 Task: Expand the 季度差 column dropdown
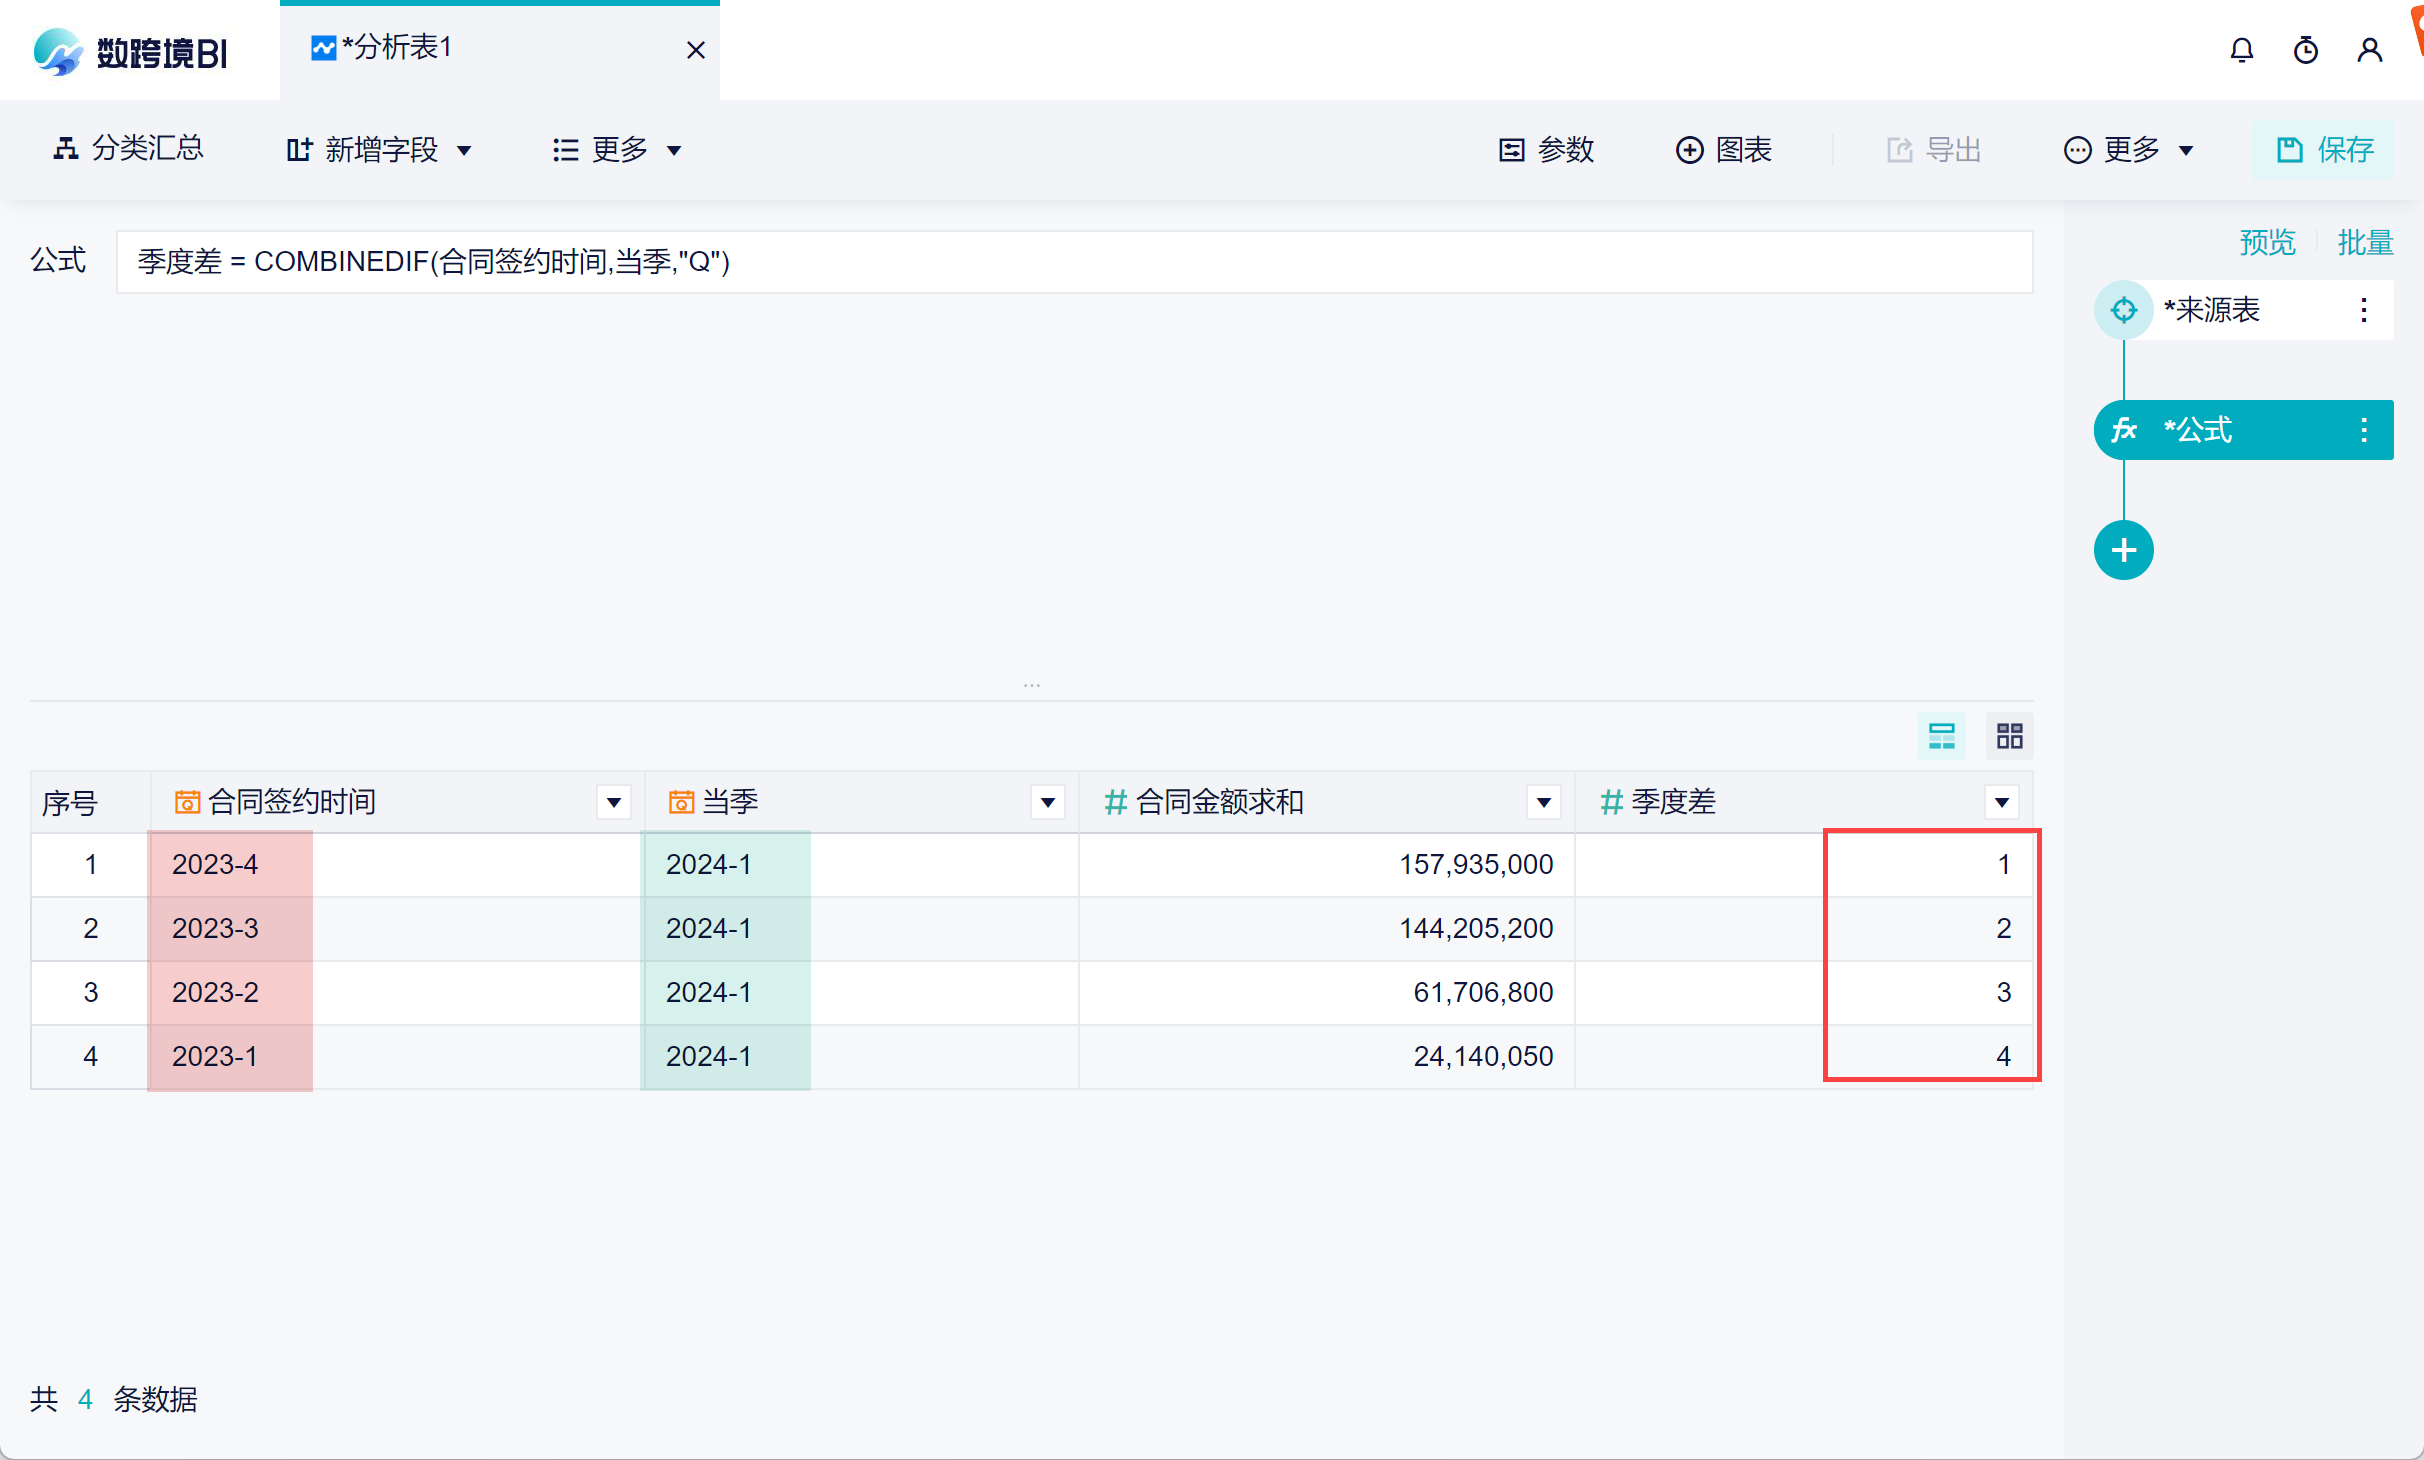(x=2001, y=802)
